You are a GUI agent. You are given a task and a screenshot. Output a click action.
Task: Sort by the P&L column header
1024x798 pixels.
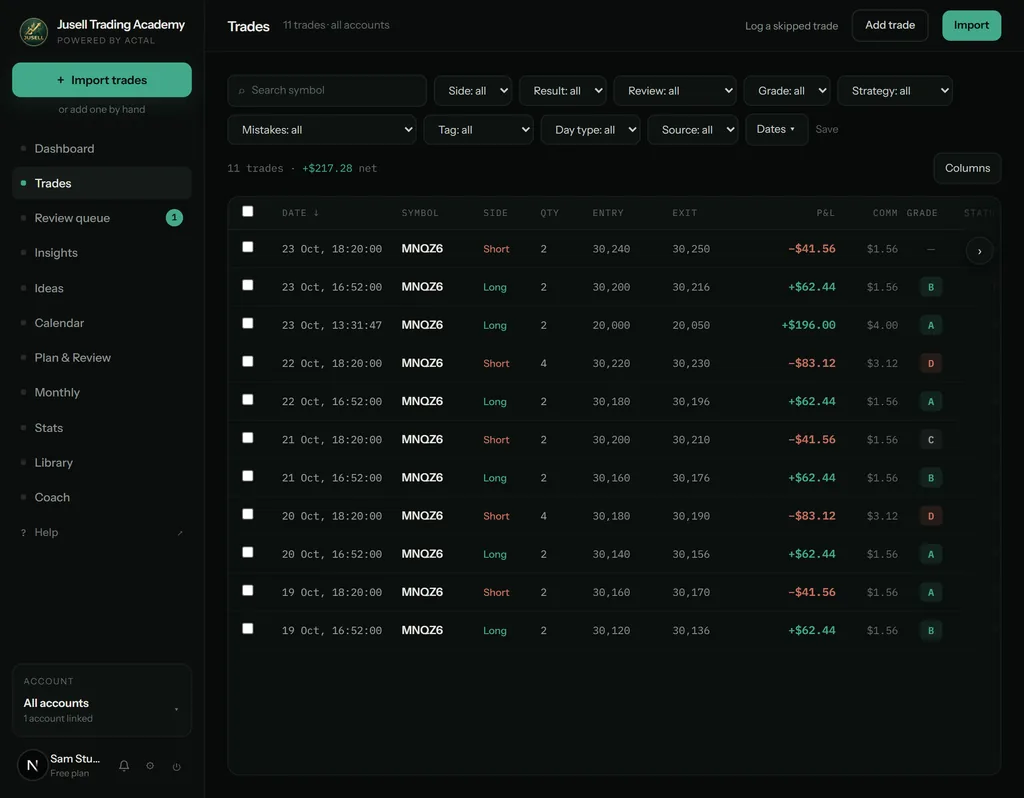coord(825,213)
